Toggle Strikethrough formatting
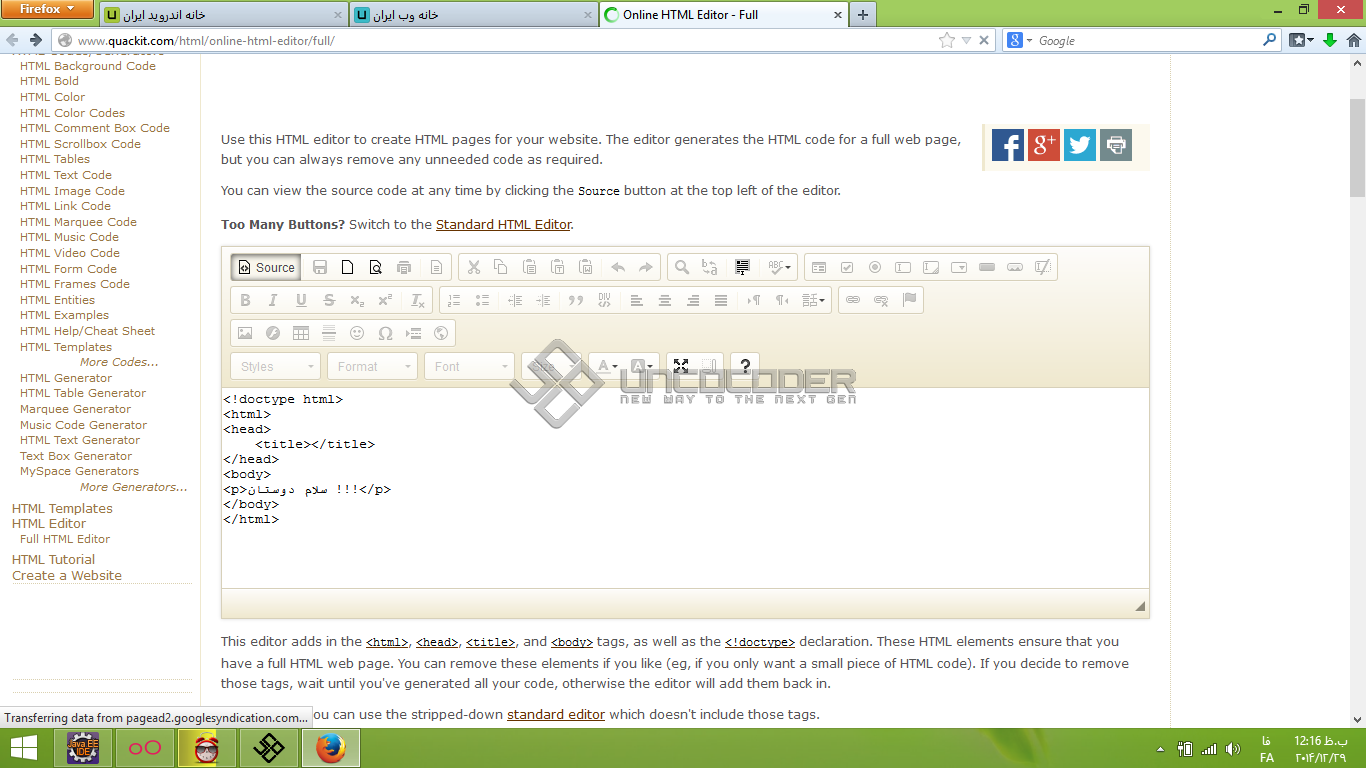The image size is (1366, 768). (329, 300)
